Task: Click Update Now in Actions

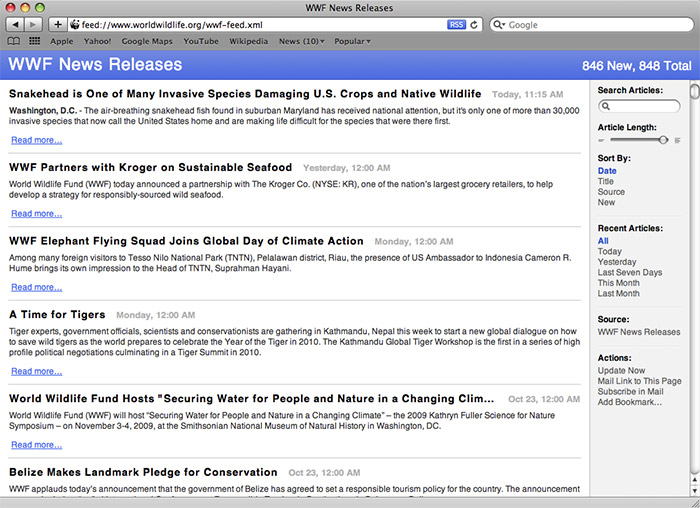Action: tap(621, 371)
